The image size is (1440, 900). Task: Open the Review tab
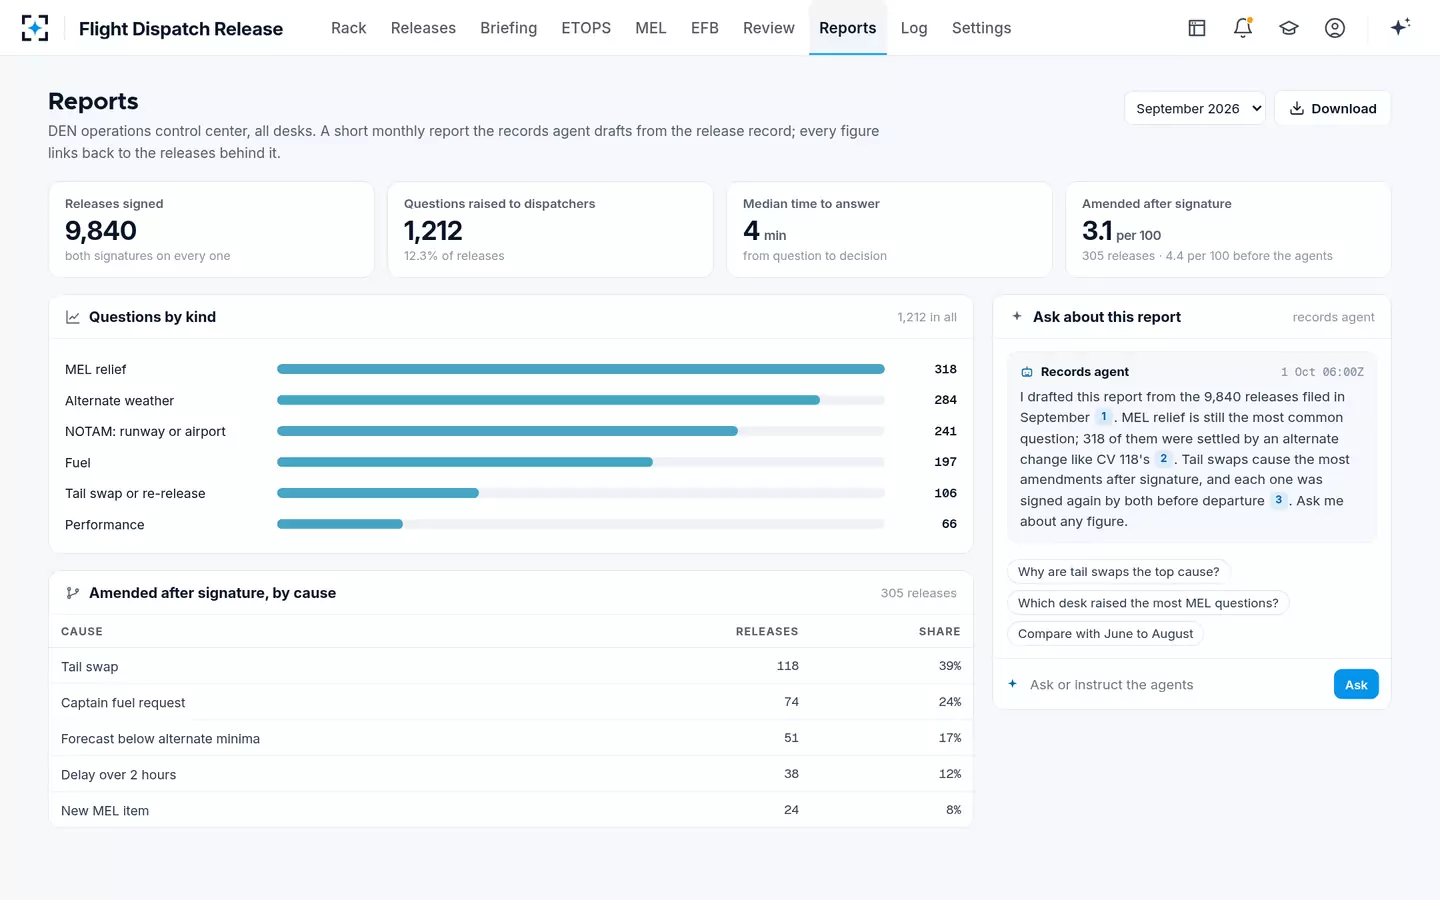(x=769, y=28)
